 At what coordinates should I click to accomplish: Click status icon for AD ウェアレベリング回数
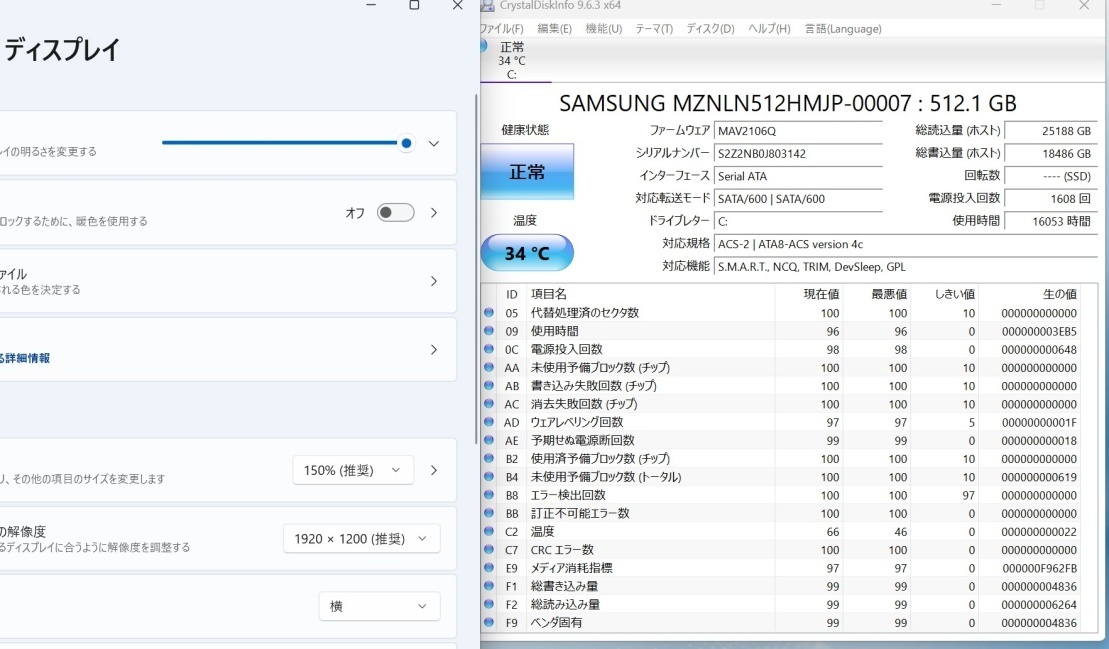(488, 422)
